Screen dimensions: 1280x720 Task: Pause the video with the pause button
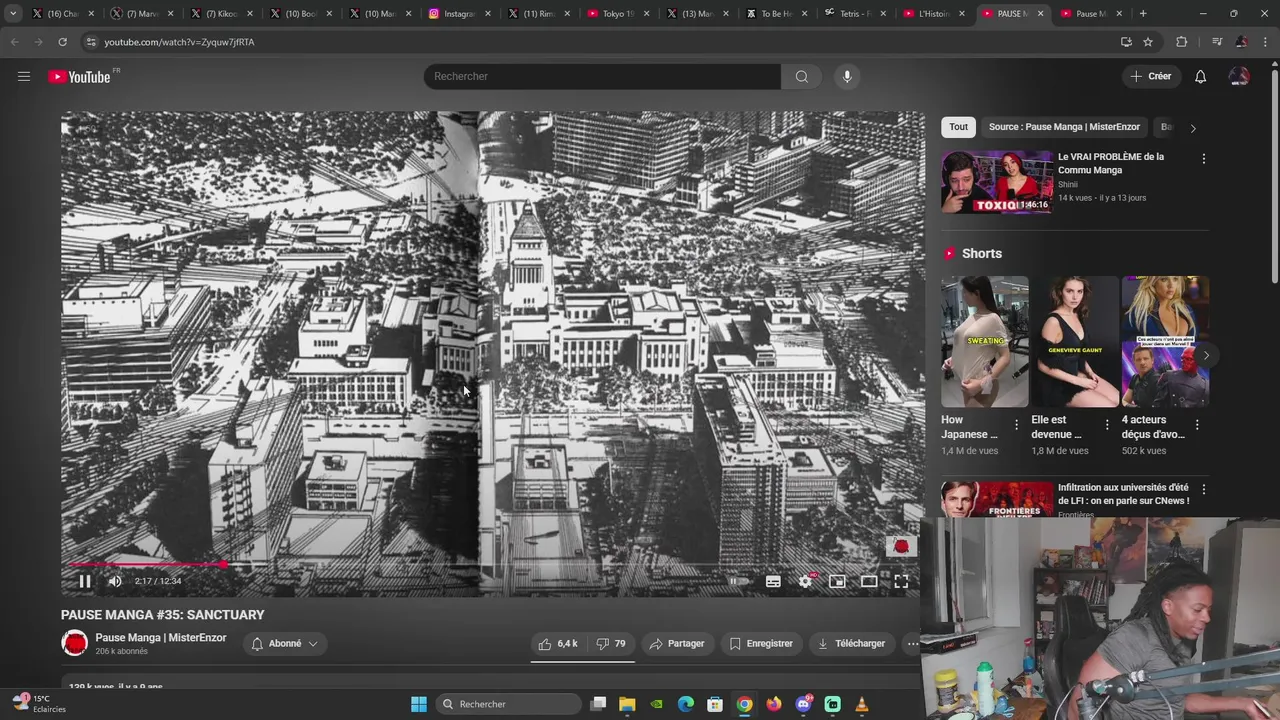[x=85, y=581]
